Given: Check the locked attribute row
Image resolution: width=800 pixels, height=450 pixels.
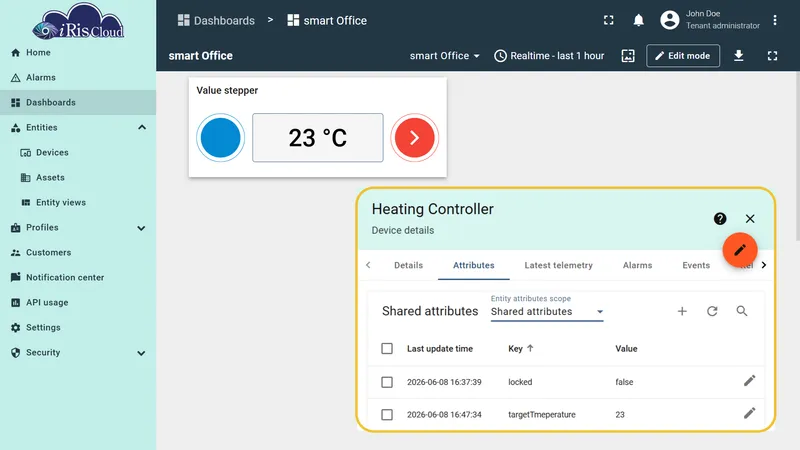Looking at the screenshot, I should pos(387,382).
